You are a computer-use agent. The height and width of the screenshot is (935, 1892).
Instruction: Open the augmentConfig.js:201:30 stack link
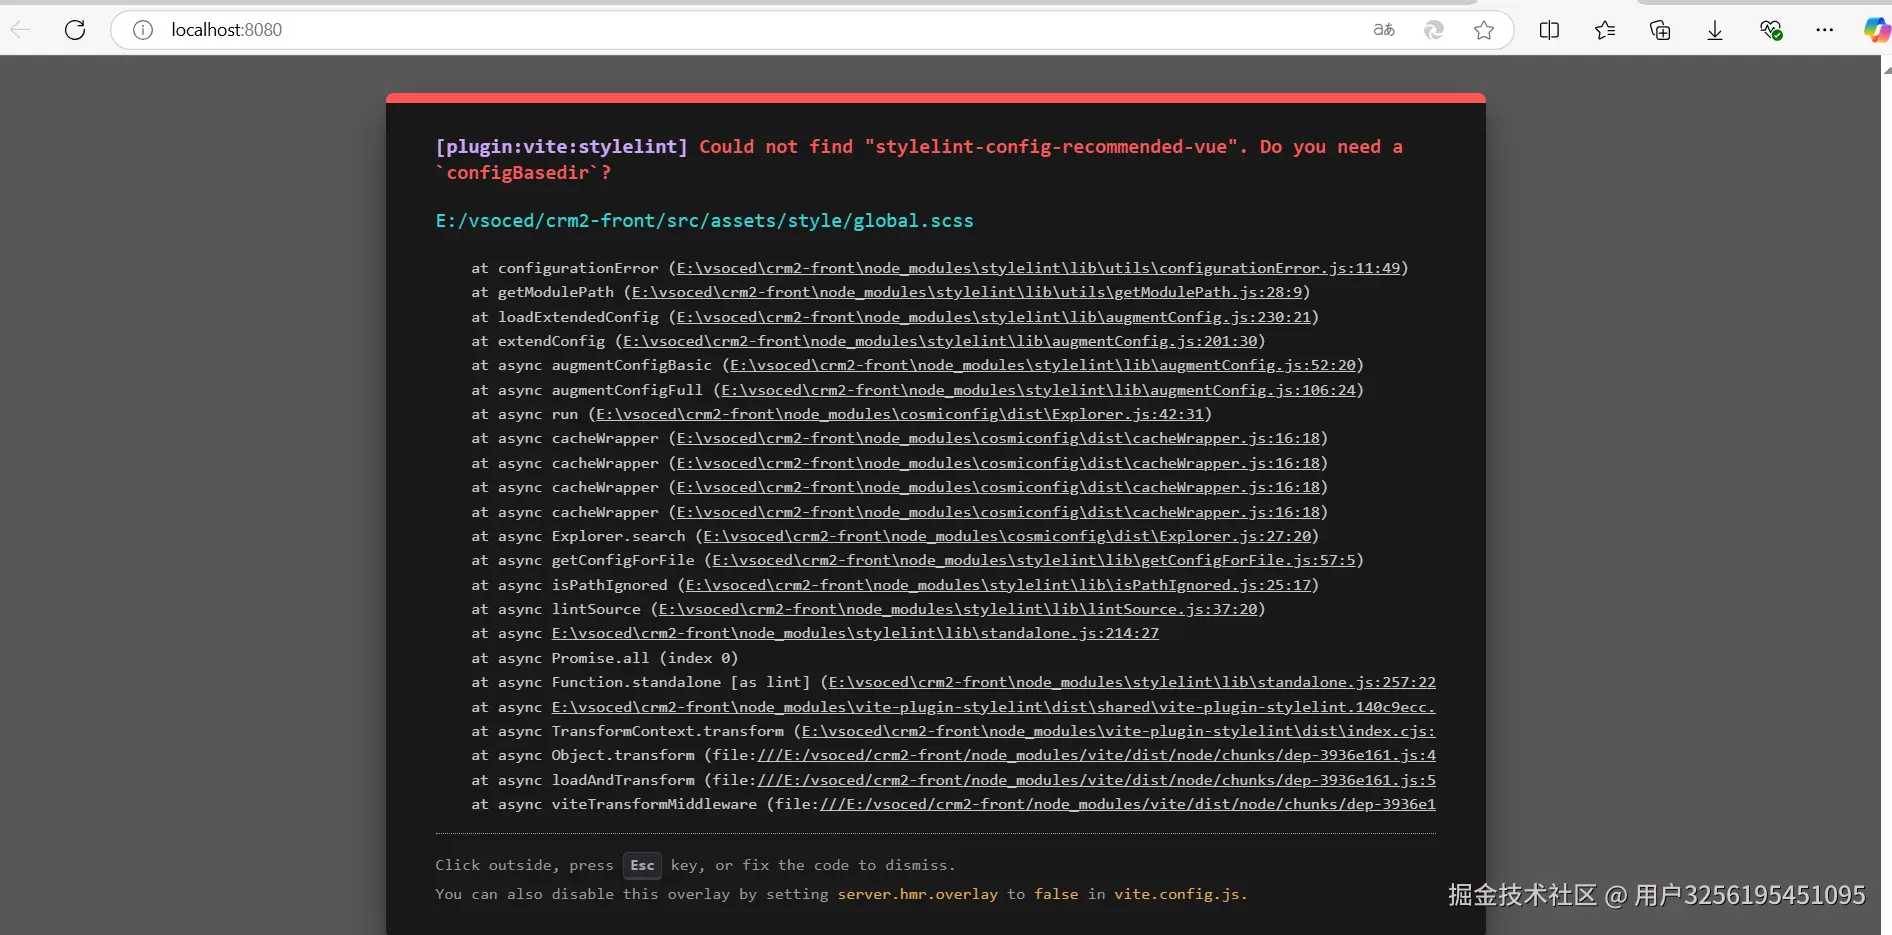coord(940,341)
